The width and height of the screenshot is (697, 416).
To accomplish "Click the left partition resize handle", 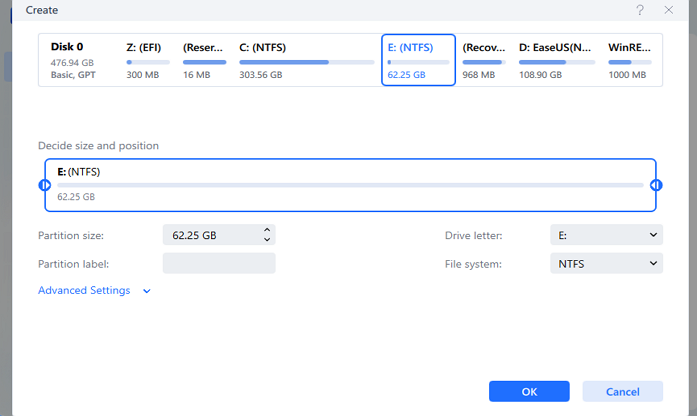I will (x=44, y=185).
